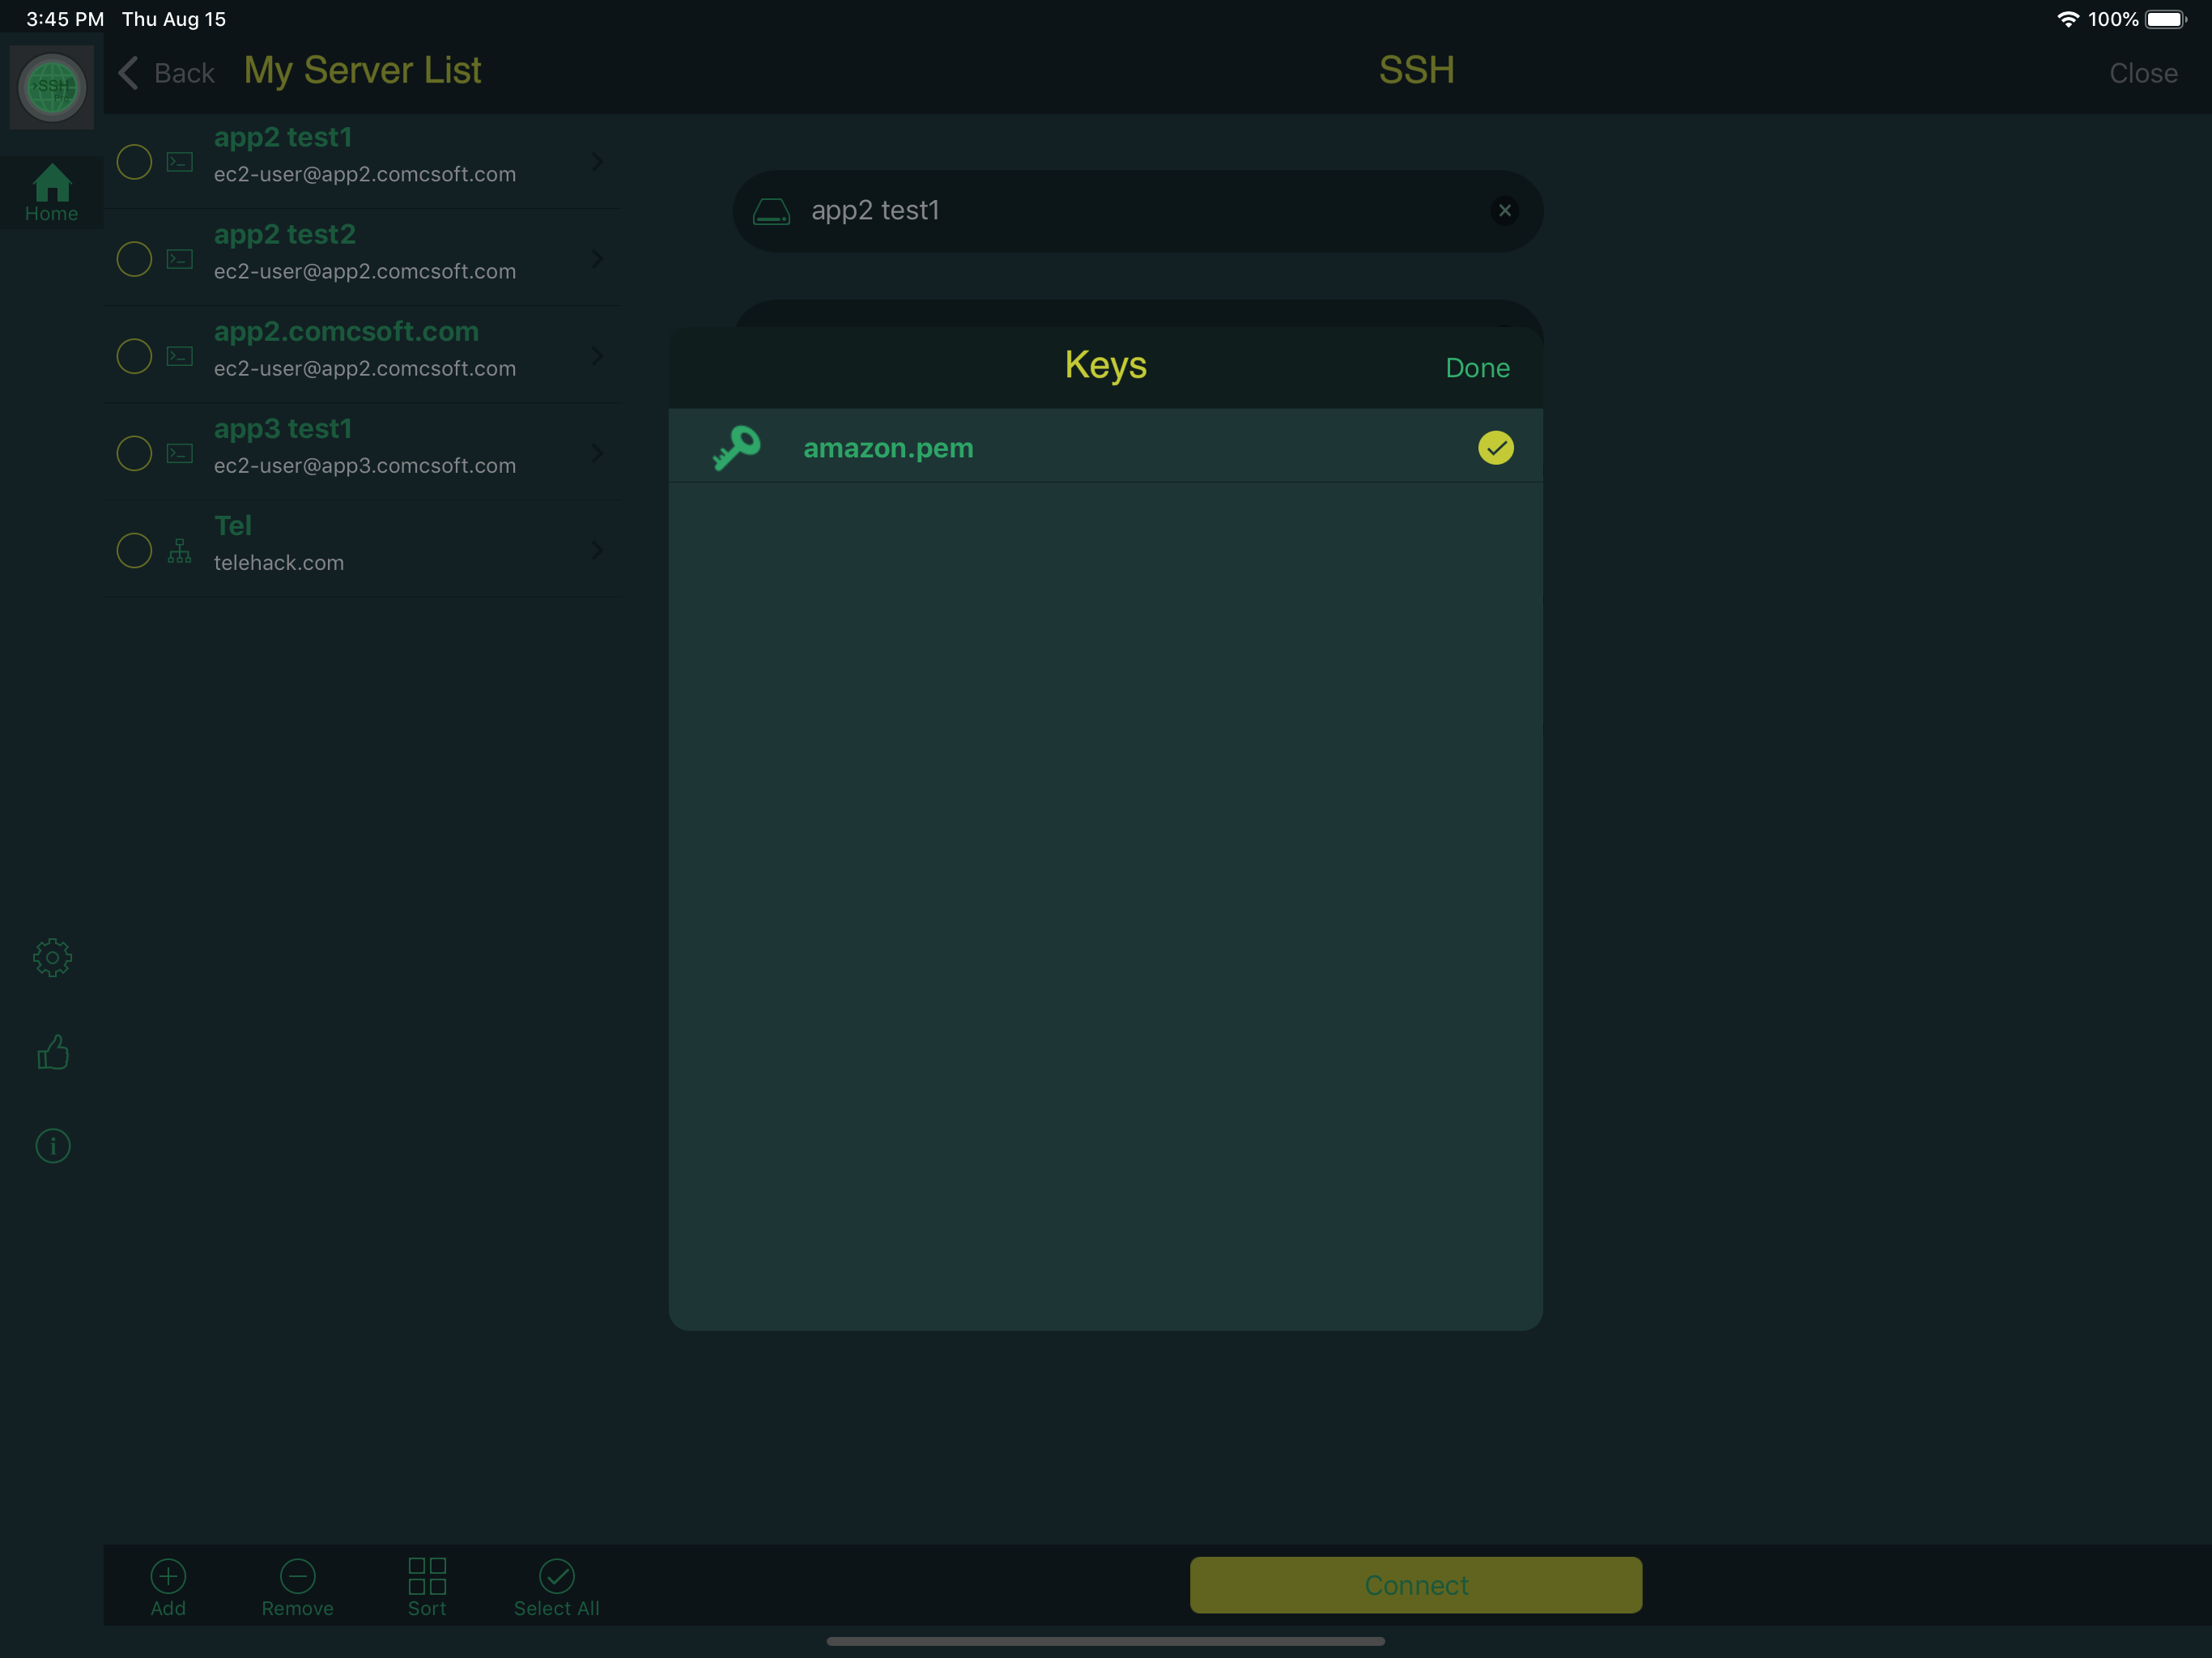Open the info icon in sidebar
This screenshot has width=2212, height=1658.
(x=52, y=1145)
